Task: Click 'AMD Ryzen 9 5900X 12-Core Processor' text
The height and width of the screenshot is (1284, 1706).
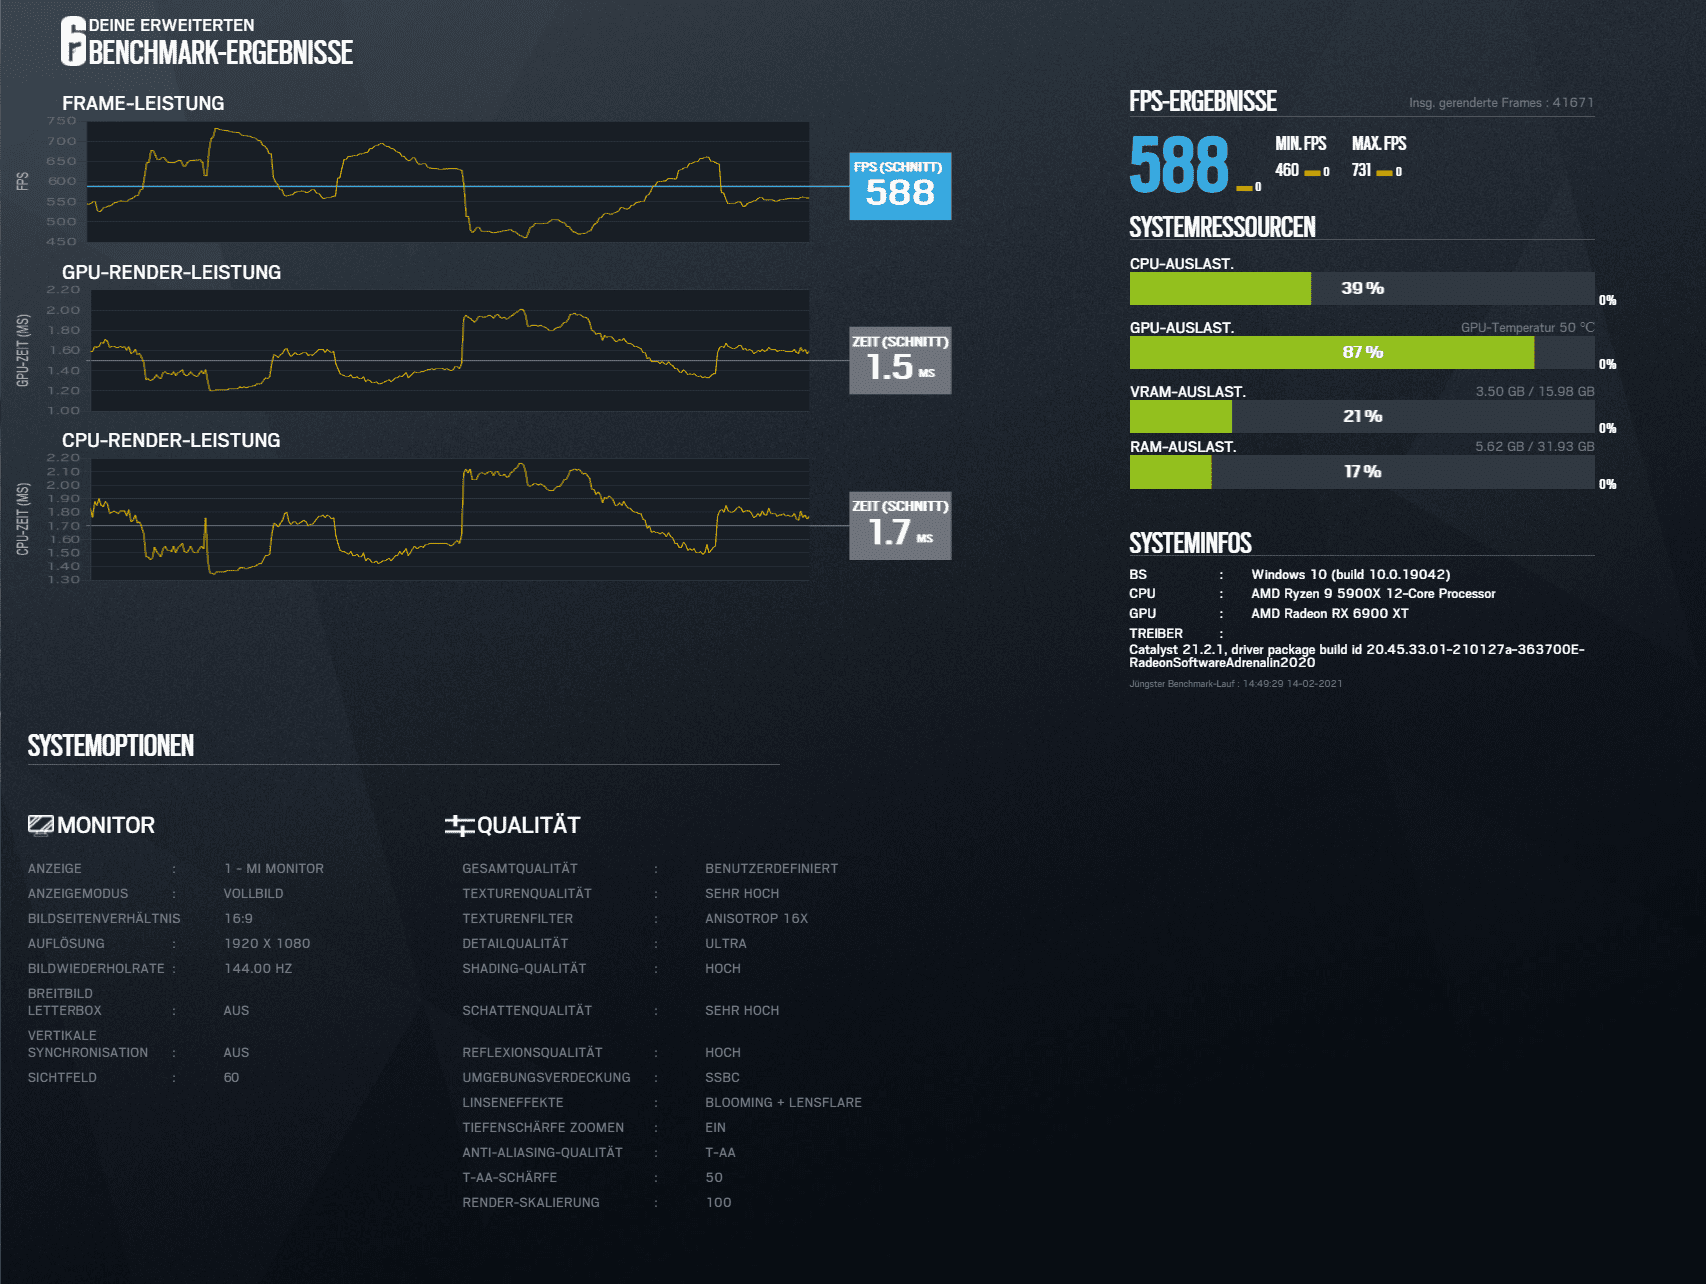Action: pos(1373,593)
